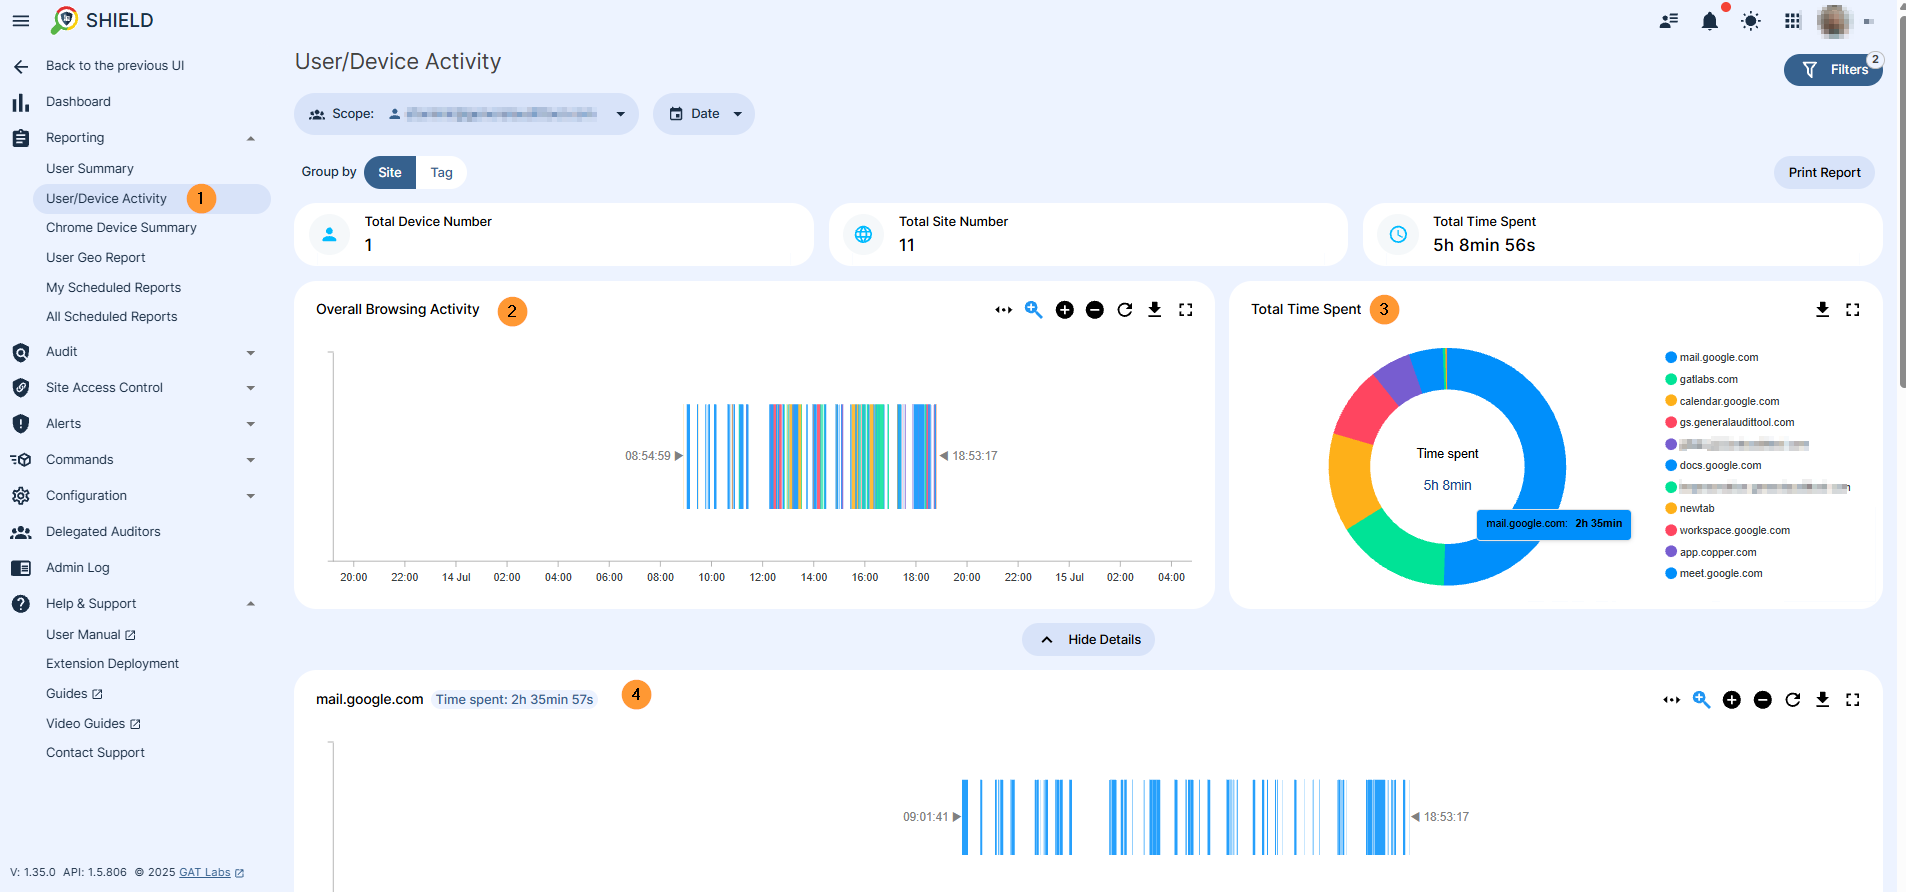This screenshot has width=1906, height=892.
Task: Toggle gs.generalaudittool.com legend entry
Action: [x=1730, y=423]
